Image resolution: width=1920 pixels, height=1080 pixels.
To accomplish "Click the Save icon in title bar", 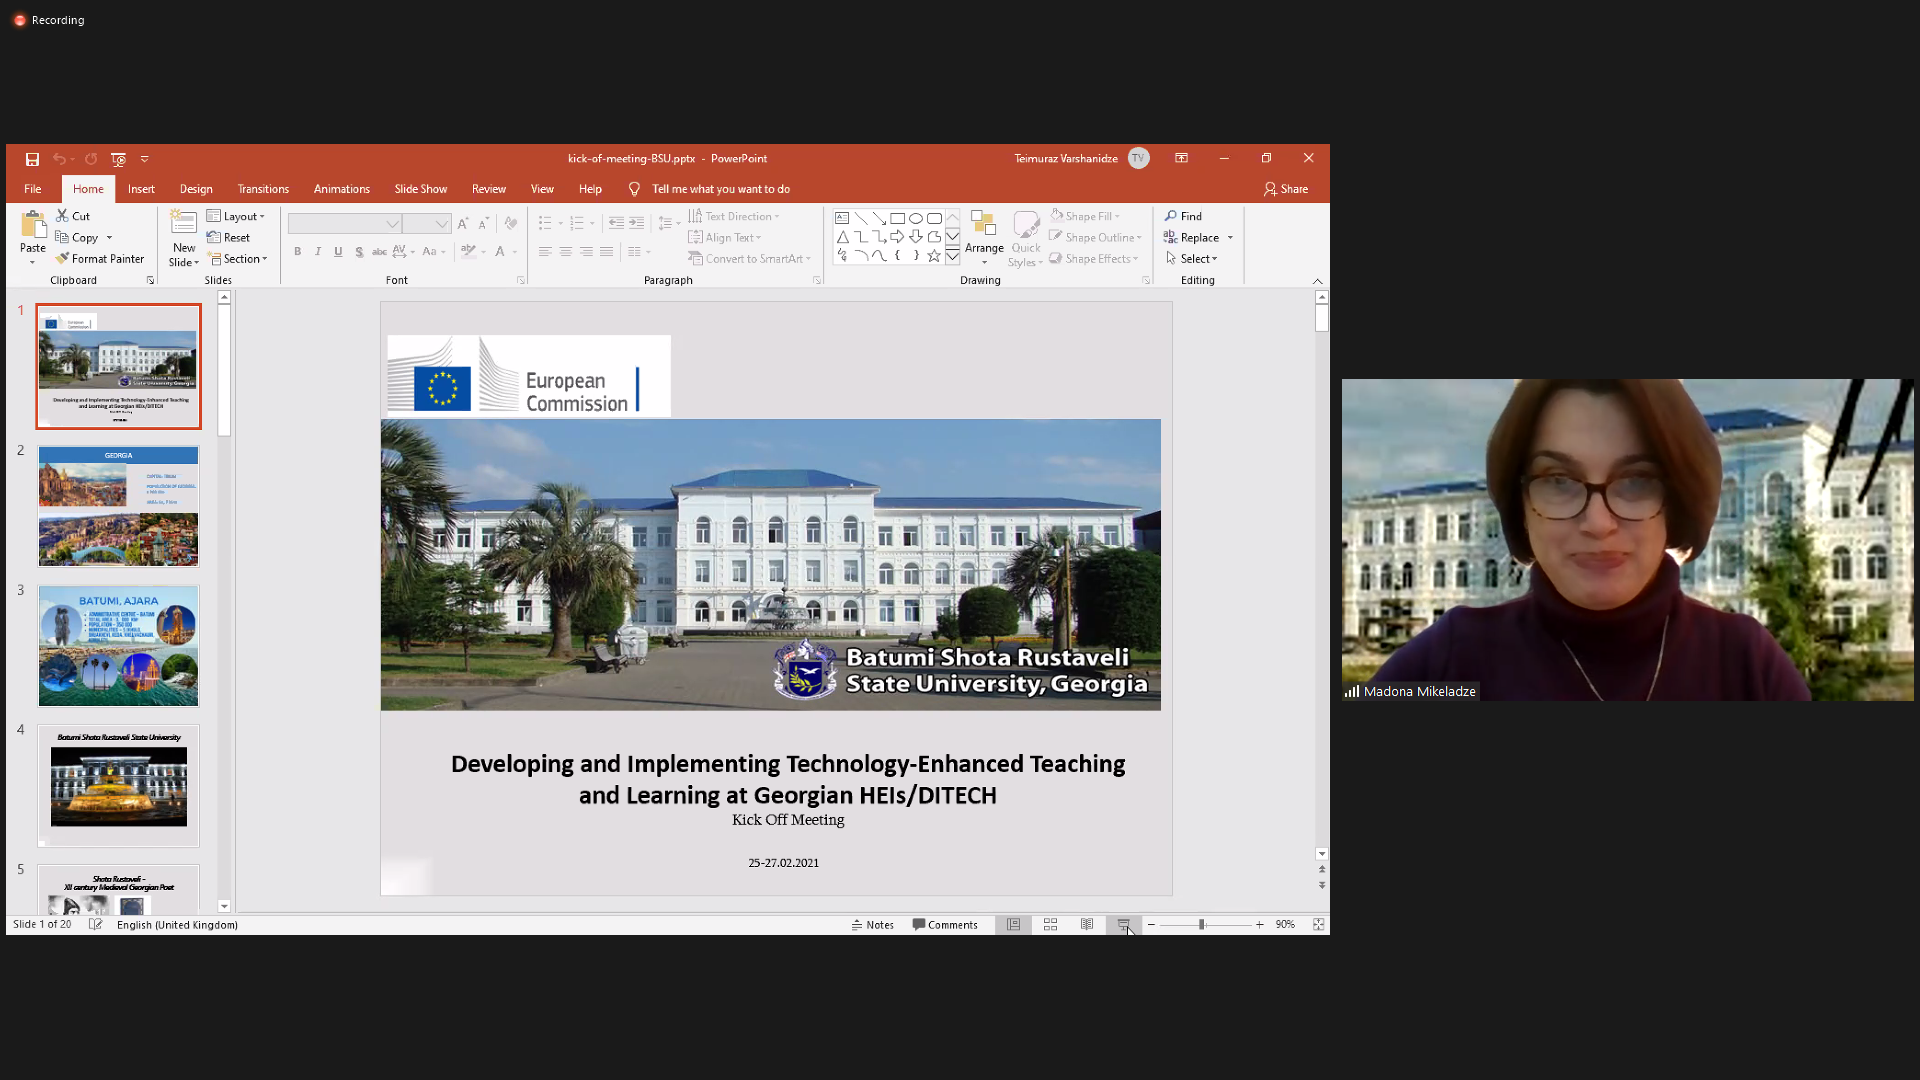I will pyautogui.click(x=32, y=159).
